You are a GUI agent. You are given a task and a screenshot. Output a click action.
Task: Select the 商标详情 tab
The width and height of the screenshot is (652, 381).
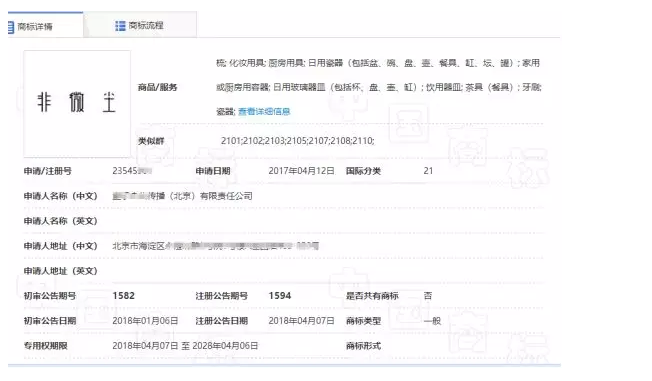45,25
